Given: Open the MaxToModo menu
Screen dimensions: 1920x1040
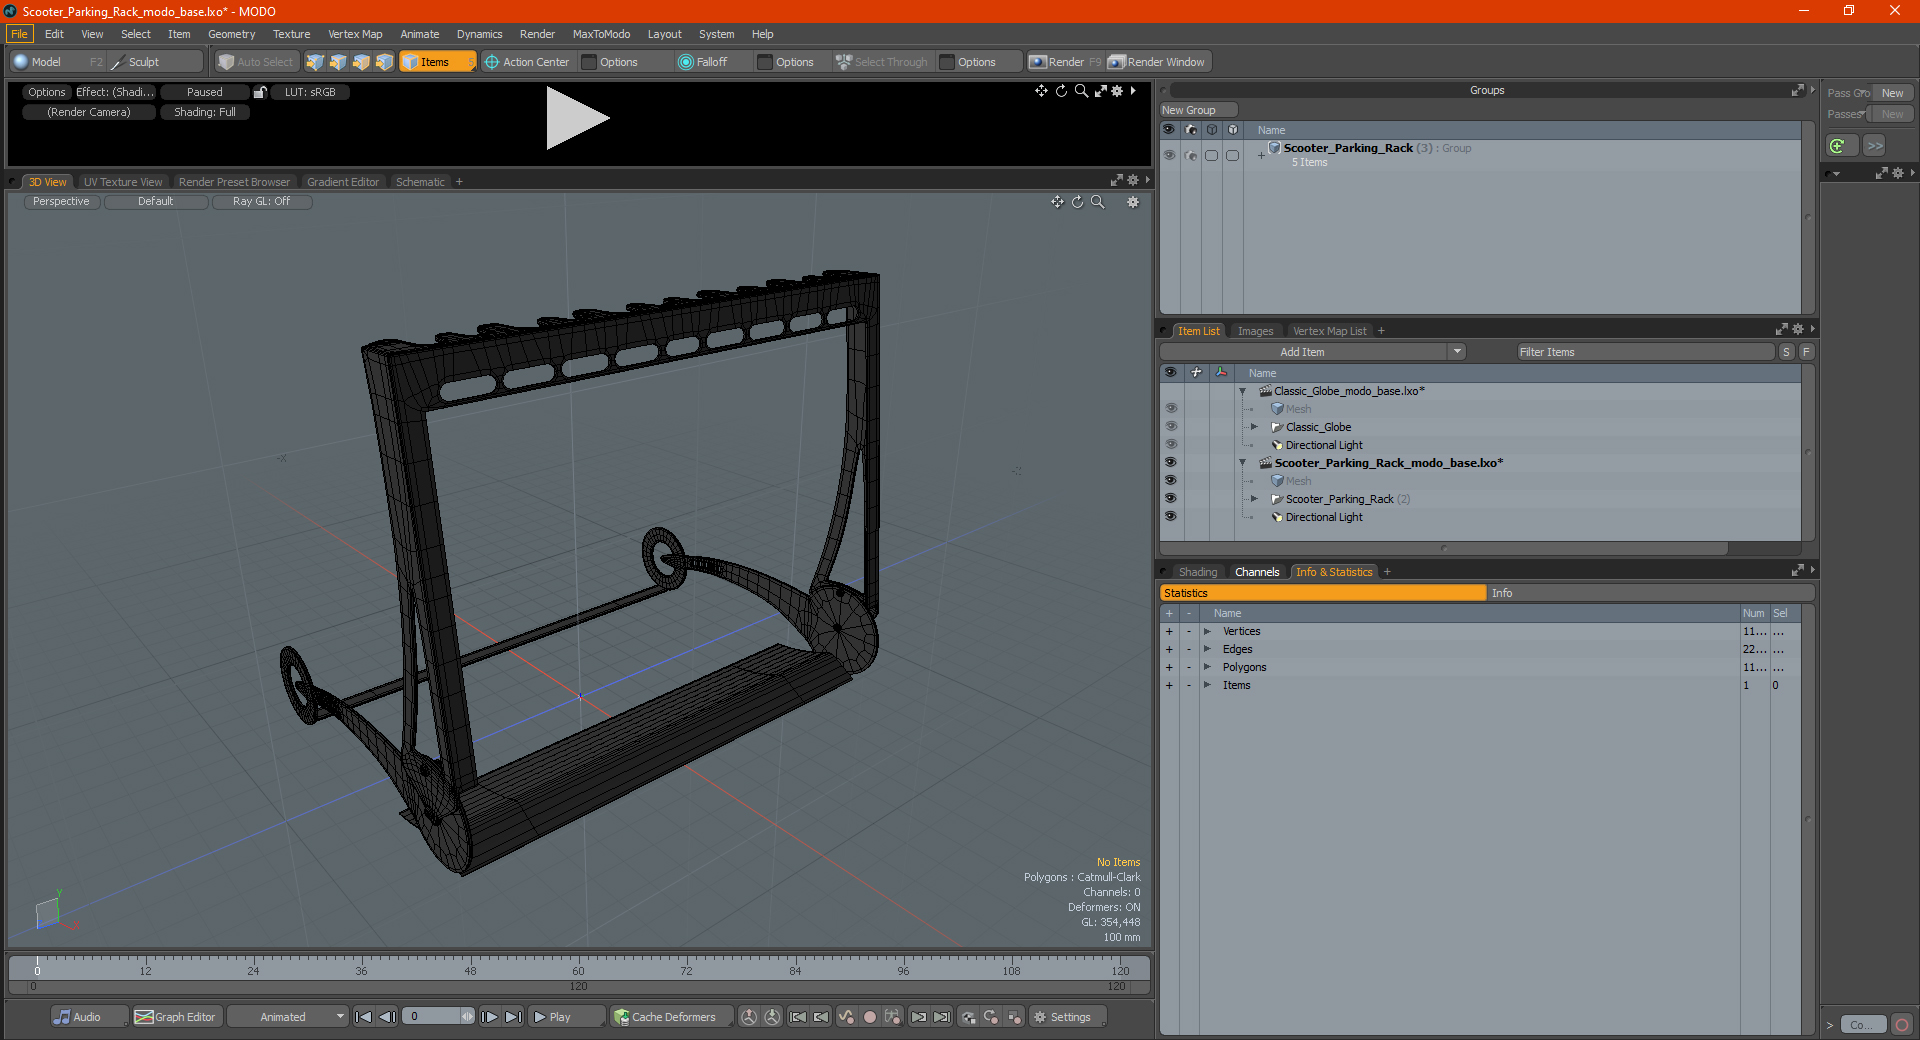Looking at the screenshot, I should click(601, 34).
